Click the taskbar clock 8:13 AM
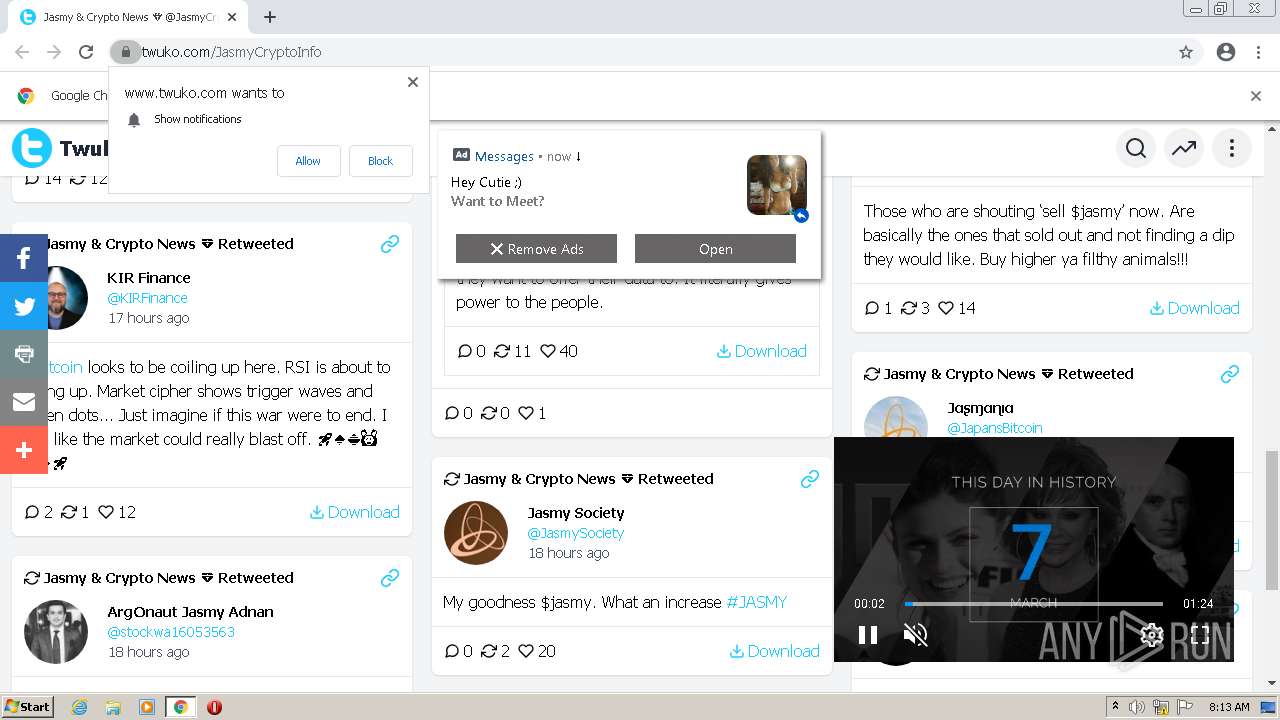Screen dimensions: 1280x720 tap(1229, 707)
